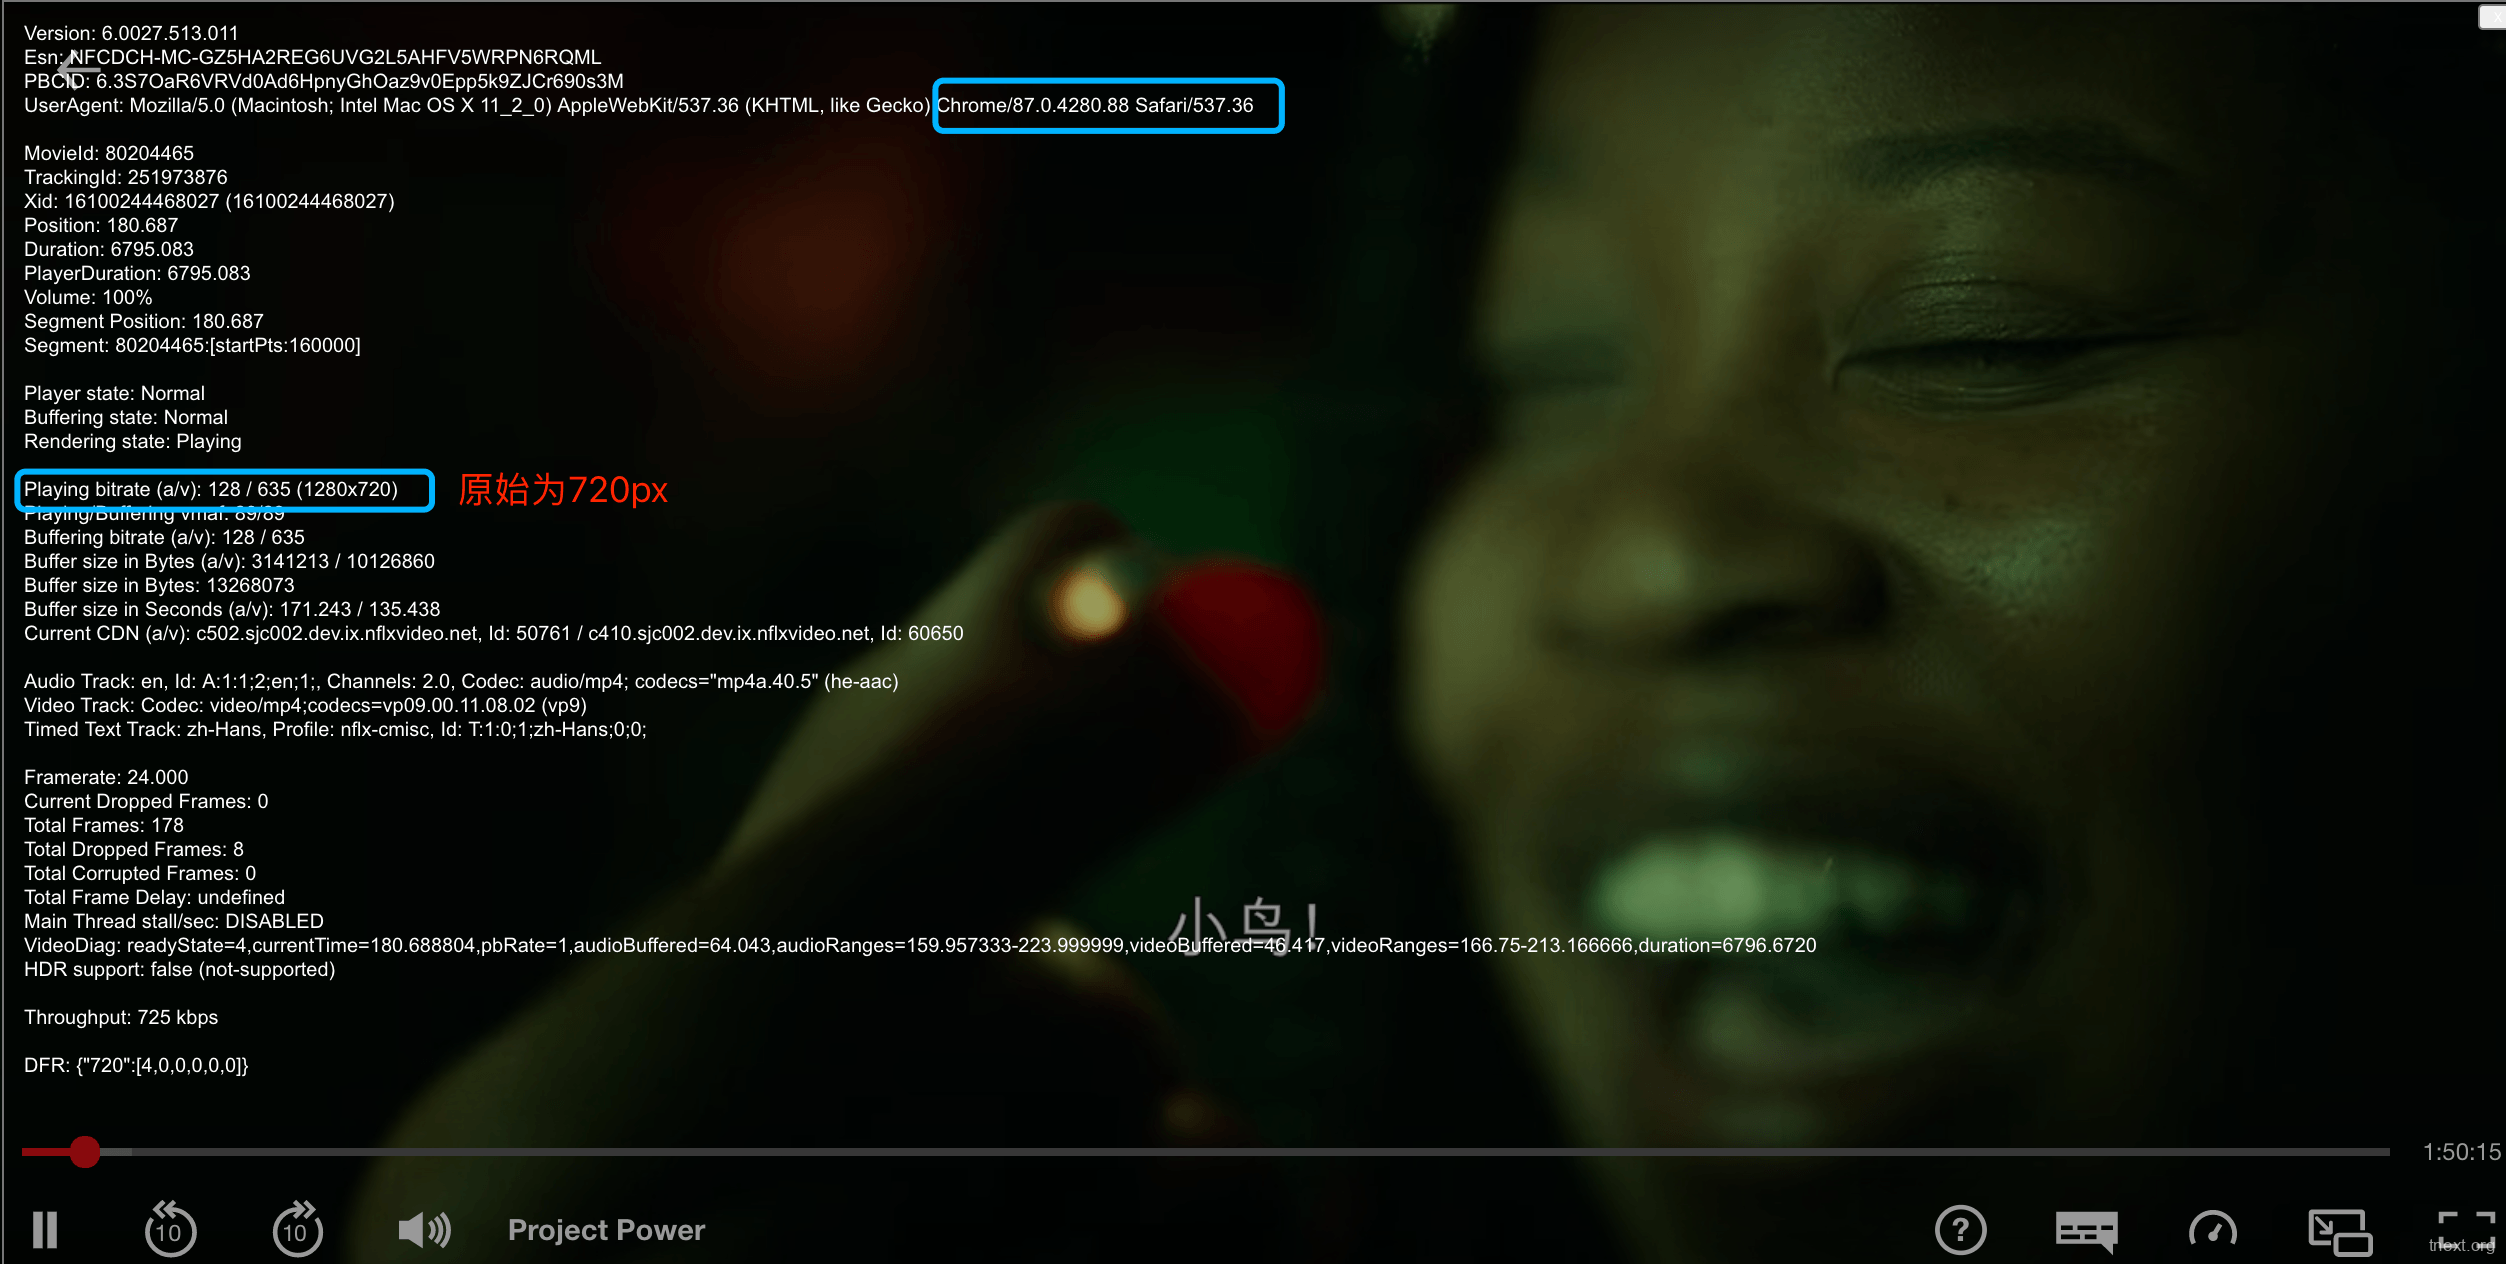Open playback speed control
2506x1264 pixels.
coord(2213,1230)
